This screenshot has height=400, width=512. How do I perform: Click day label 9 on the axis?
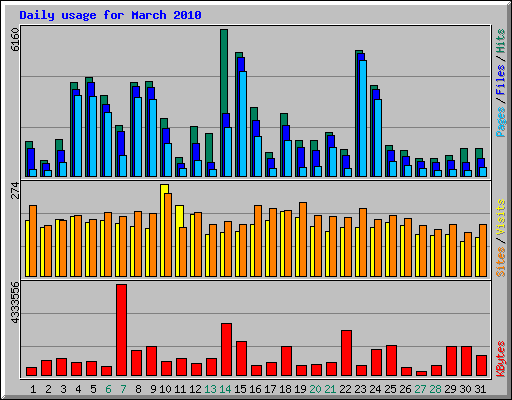tap(153, 389)
